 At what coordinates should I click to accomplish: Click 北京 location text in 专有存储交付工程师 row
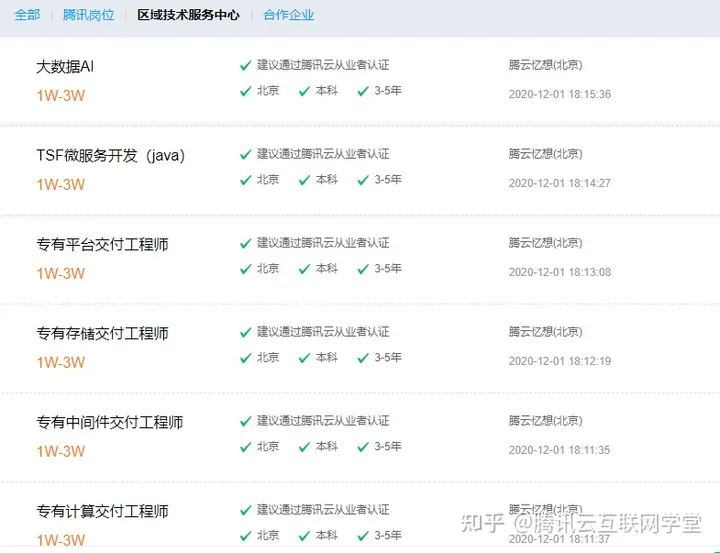268,357
